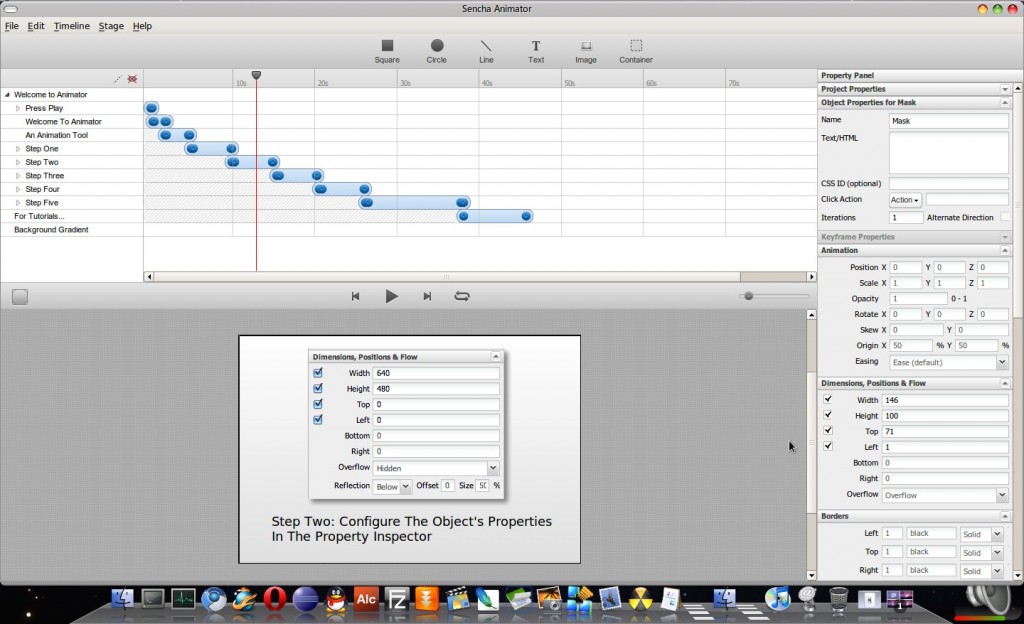Viewport: 1024px width, 624px height.
Task: Click the stage zoom slider
Action: click(776, 296)
